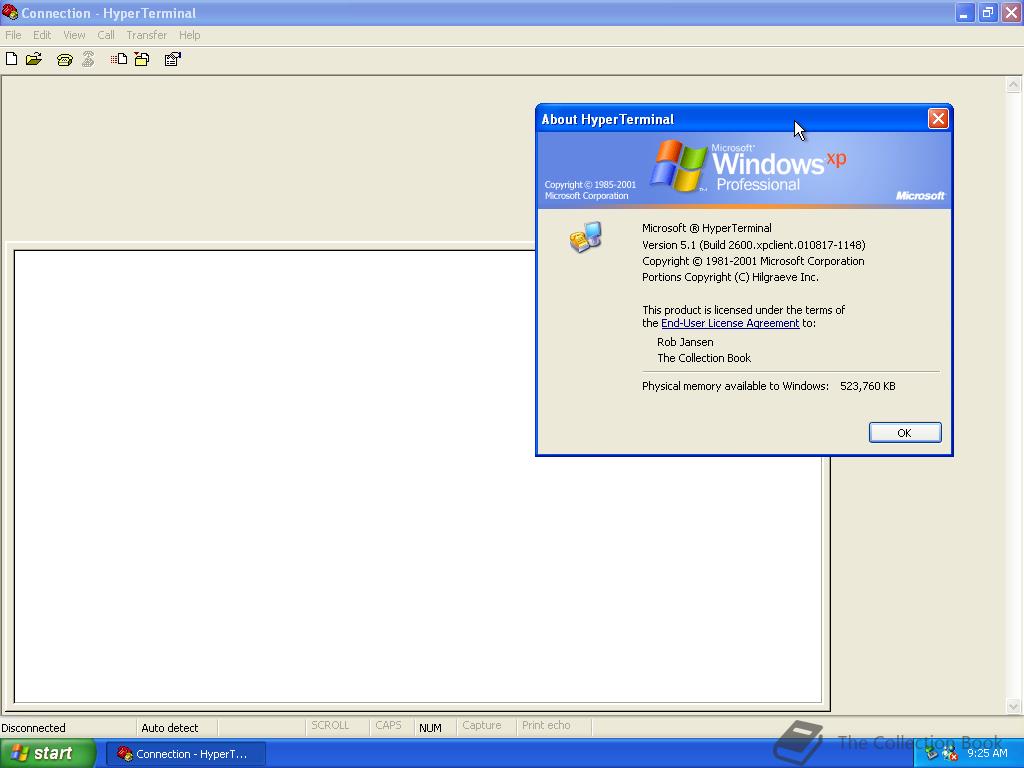Image resolution: width=1024 pixels, height=768 pixels.
Task: Click the 523,760 KB memory value
Action: coord(867,386)
